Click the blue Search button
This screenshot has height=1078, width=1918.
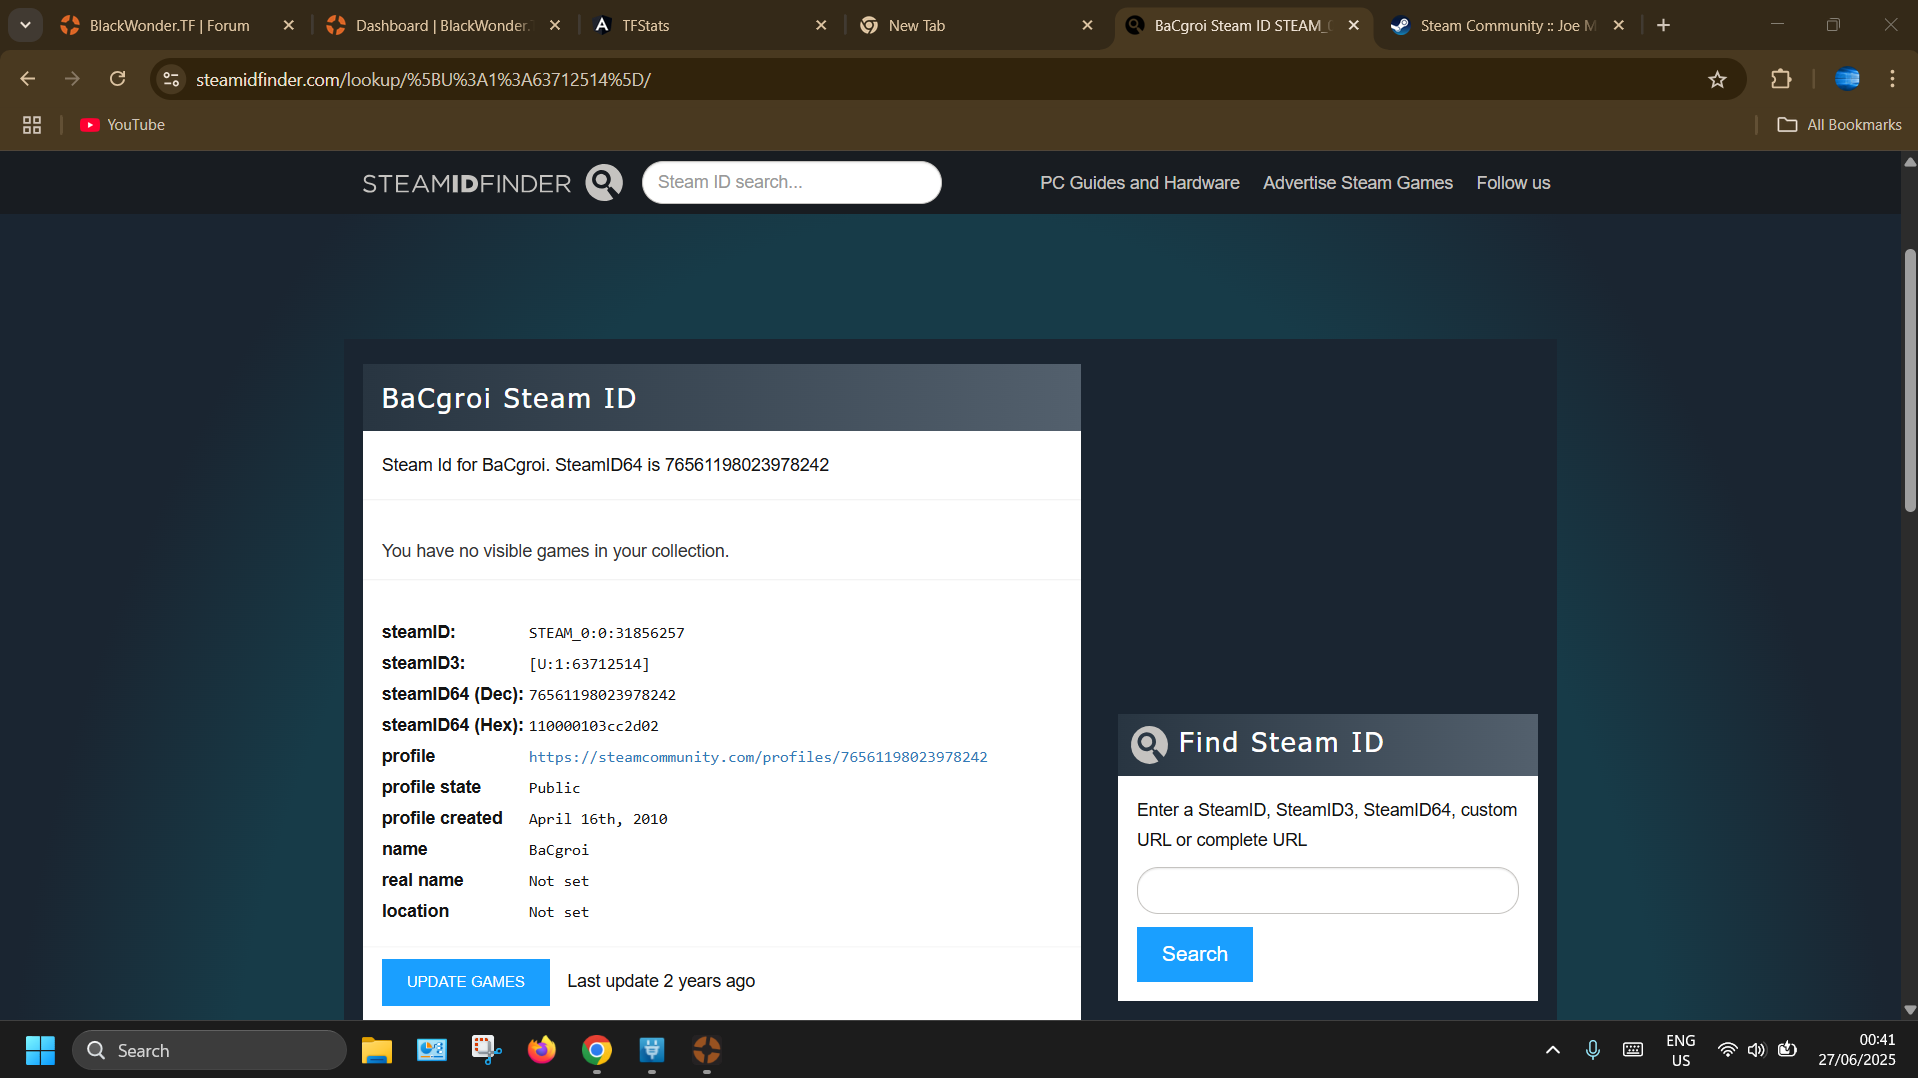click(1194, 954)
